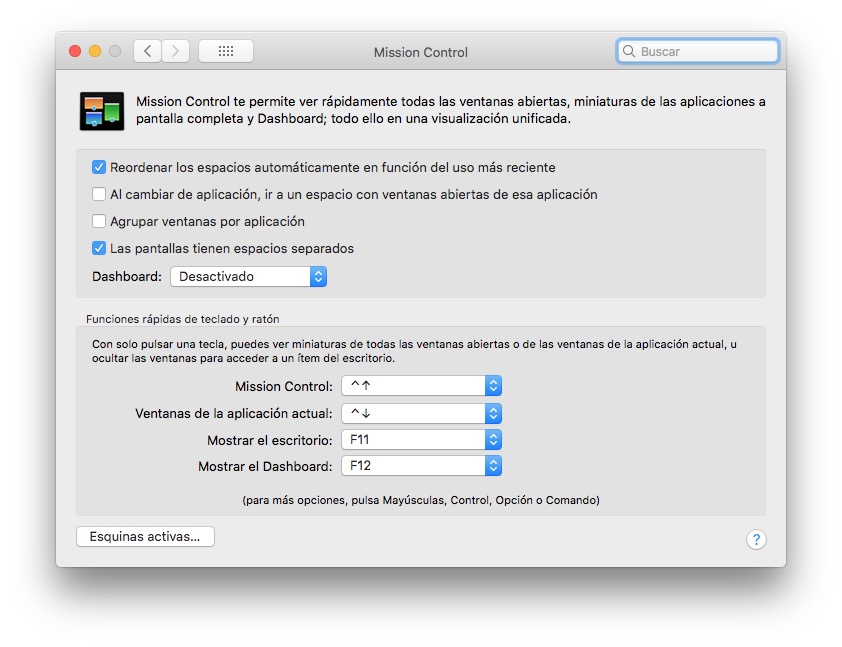Image resolution: width=842 pixels, height=647 pixels.
Task: Click the magnifying glass in search field
Action: tap(628, 52)
